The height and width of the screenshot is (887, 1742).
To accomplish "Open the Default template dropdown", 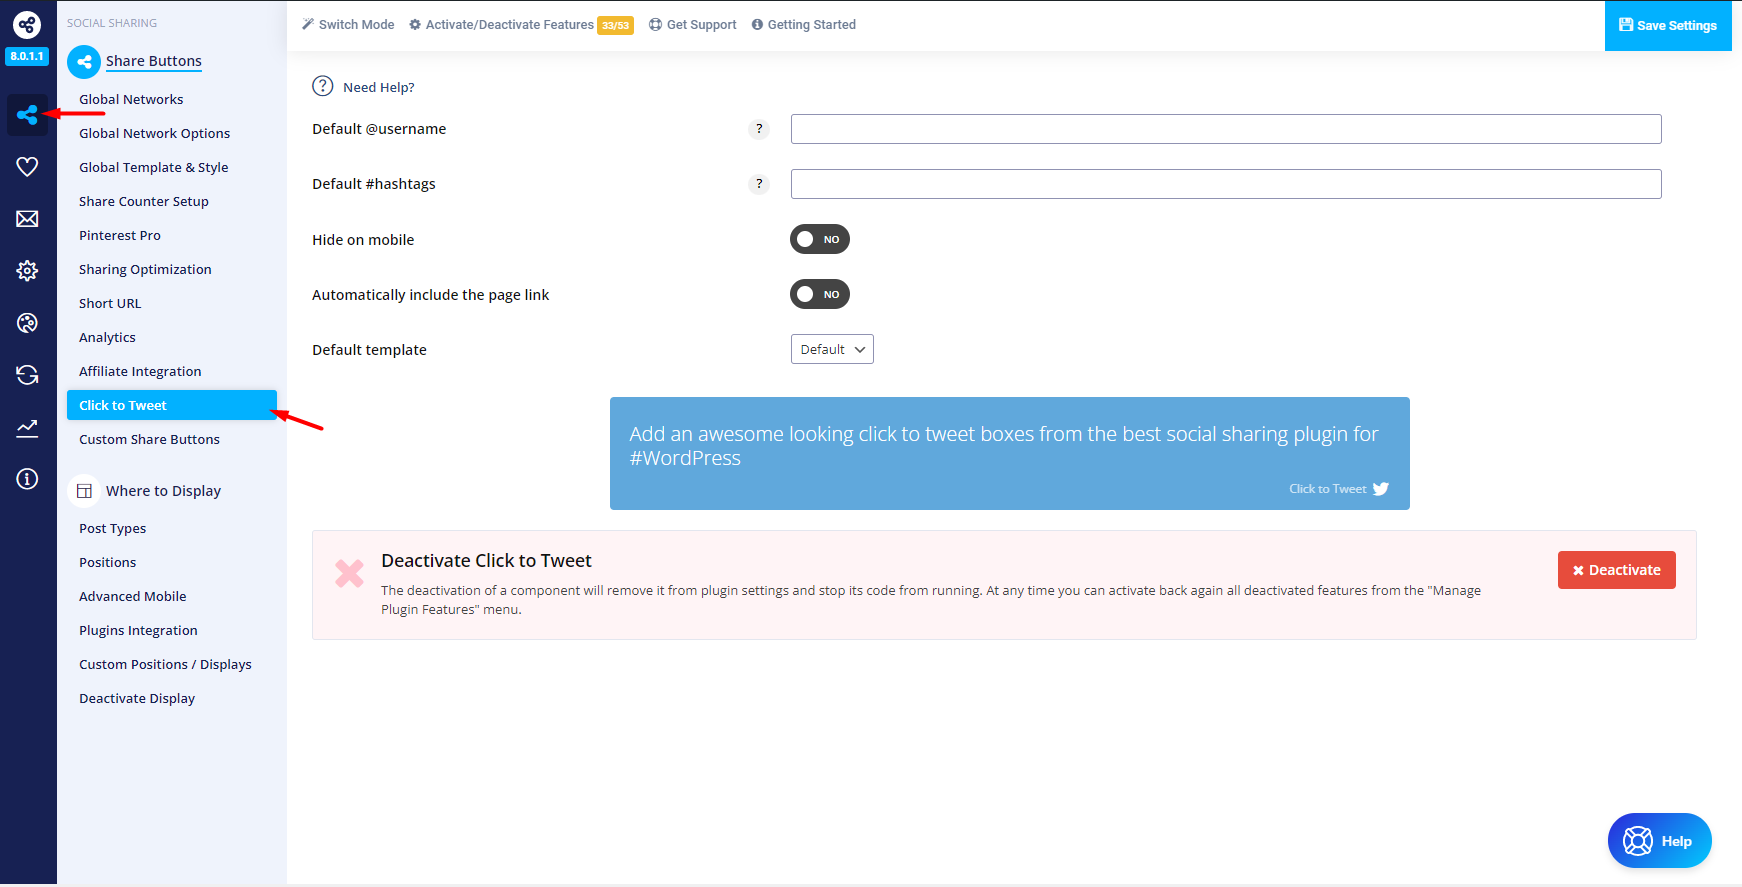I will 832,350.
